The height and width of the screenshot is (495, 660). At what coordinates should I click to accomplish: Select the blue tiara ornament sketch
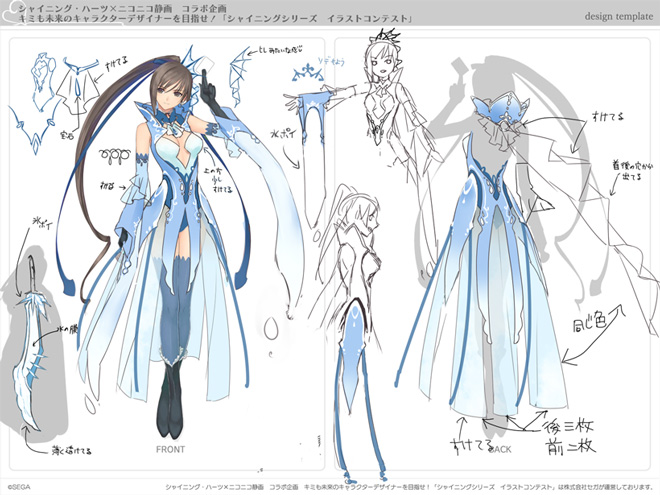click(308, 74)
